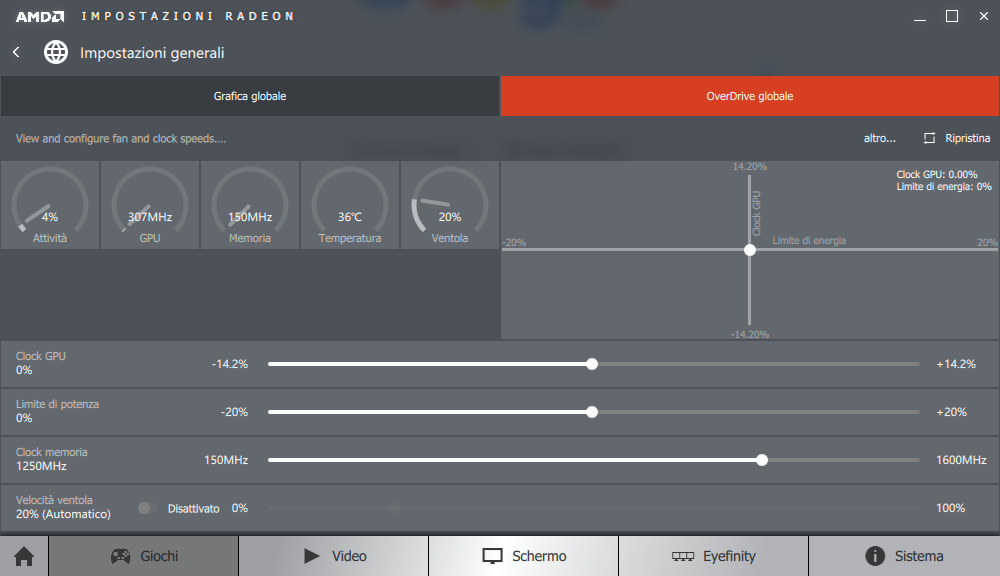Viewport: 1000px width, 576px height.
Task: Click the 'Limite di energia: 0%' graph readout
Action: [944, 186]
